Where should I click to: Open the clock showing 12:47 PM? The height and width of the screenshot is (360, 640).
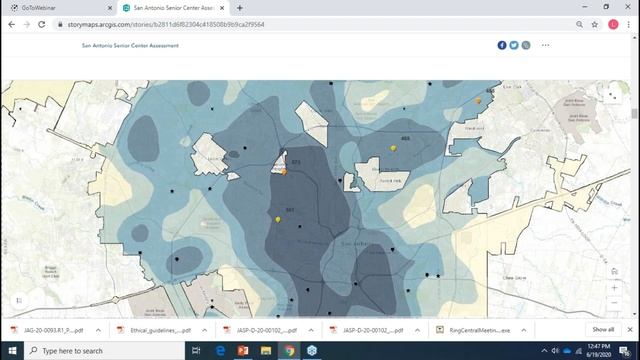point(599,351)
